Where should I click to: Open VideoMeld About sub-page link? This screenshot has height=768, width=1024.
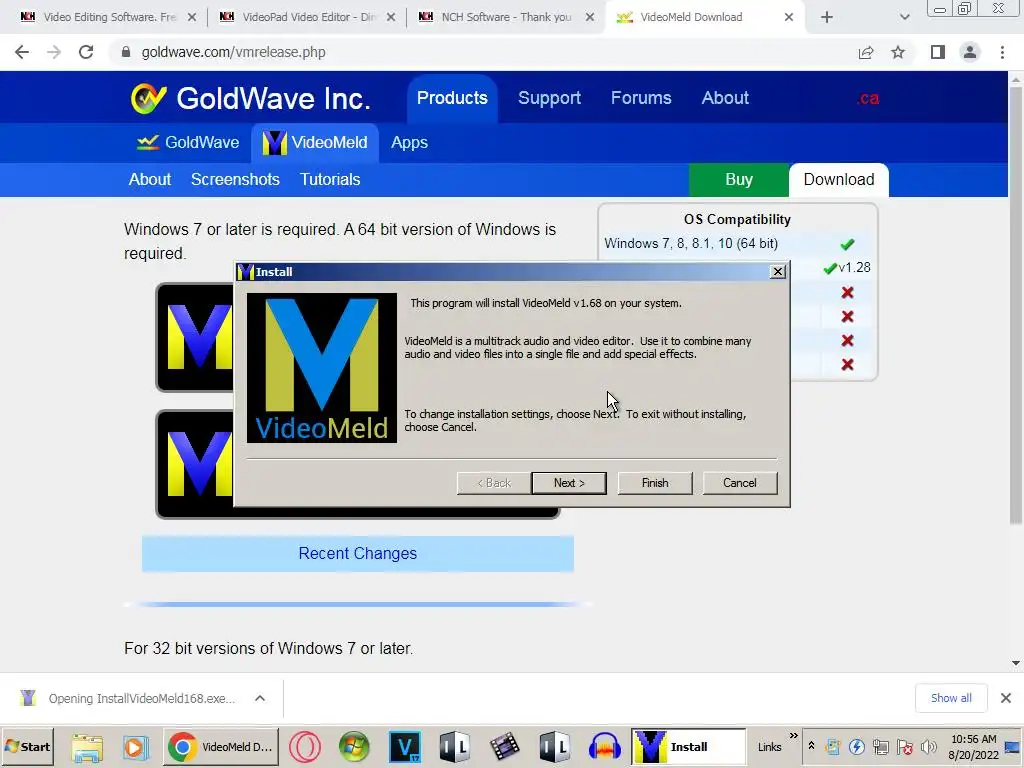[150, 180]
